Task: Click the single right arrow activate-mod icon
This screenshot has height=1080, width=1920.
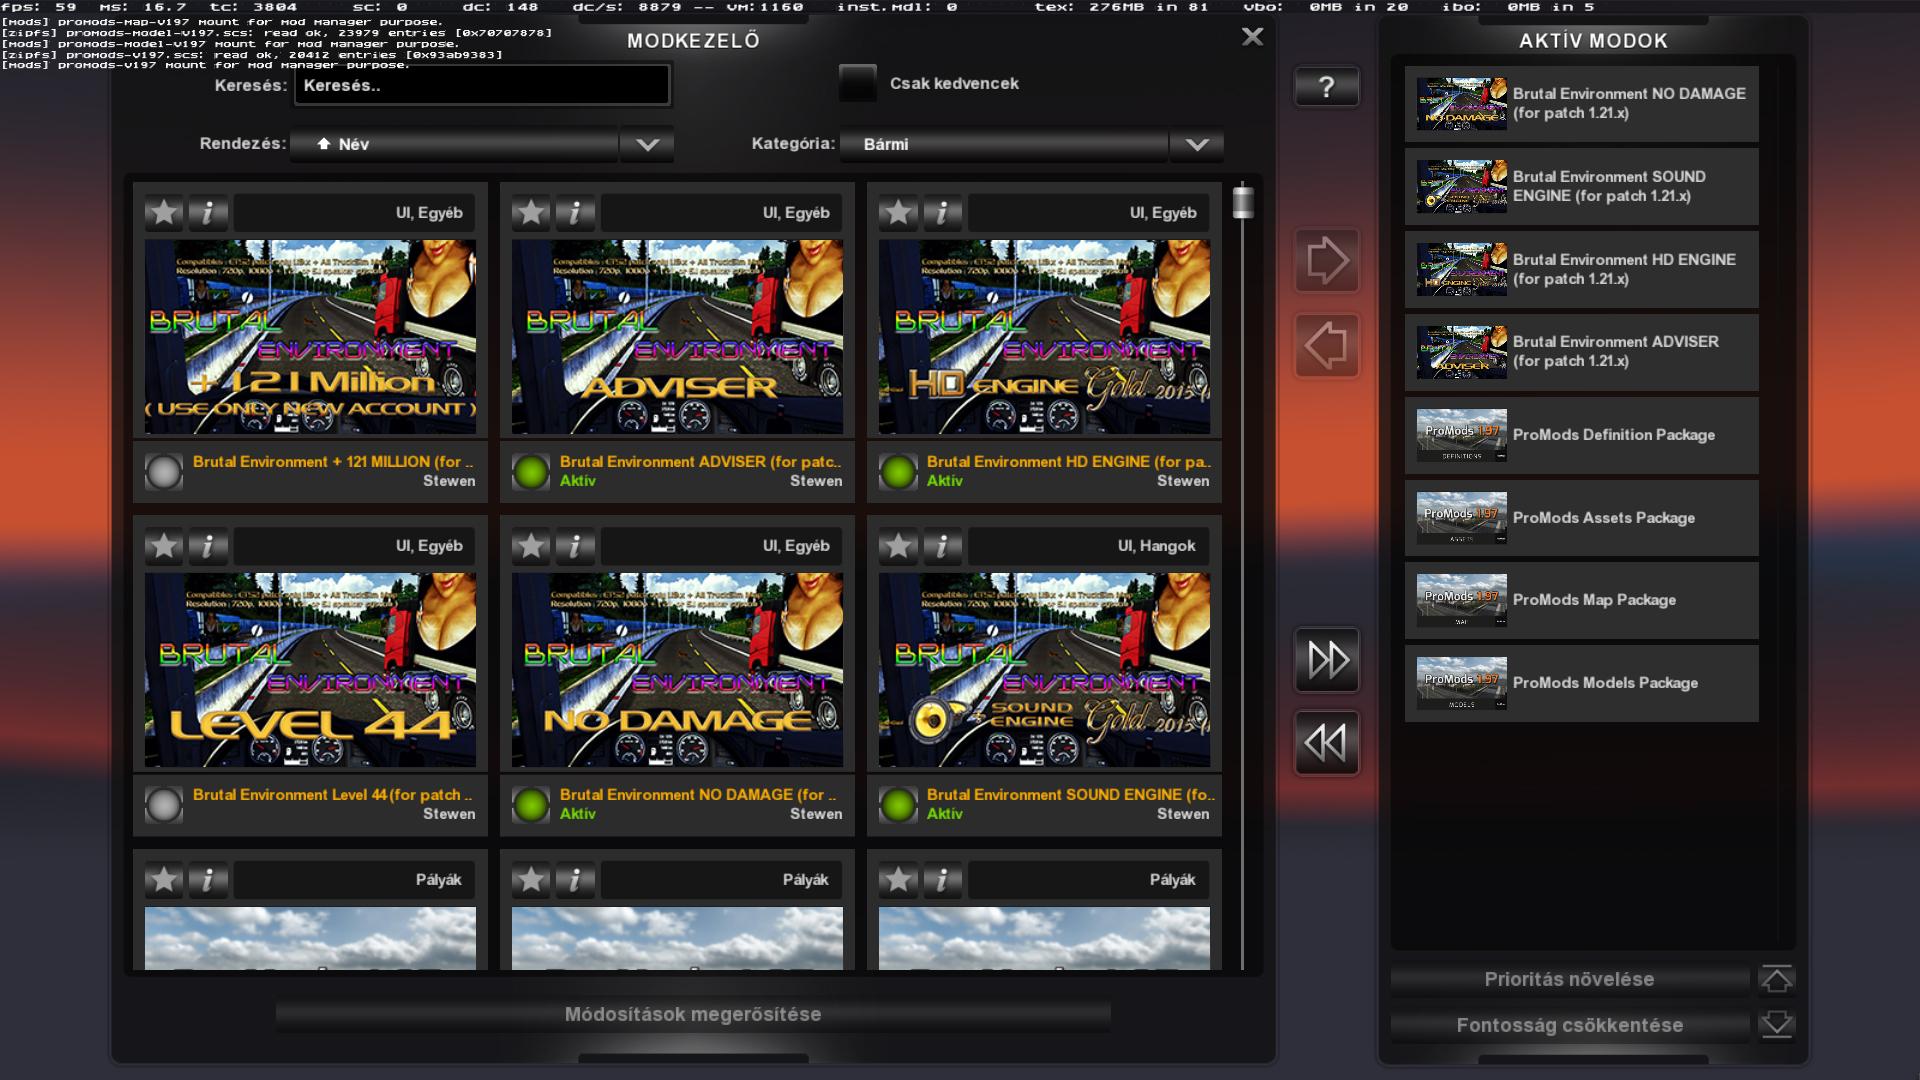Action: pos(1326,261)
